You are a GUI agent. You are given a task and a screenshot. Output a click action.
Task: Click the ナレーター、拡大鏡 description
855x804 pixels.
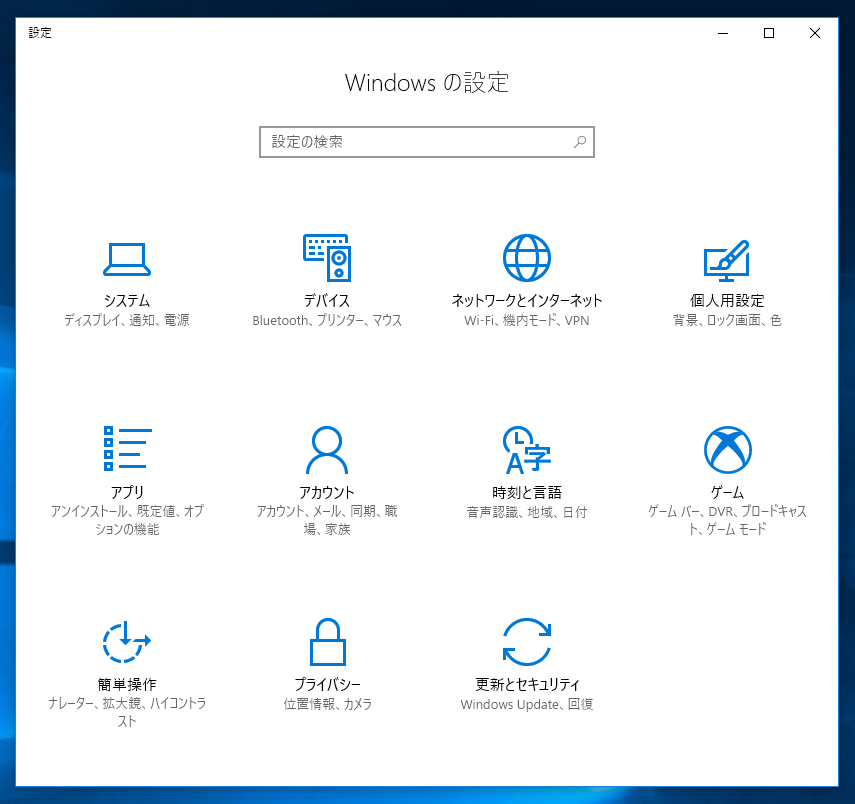pos(127,712)
